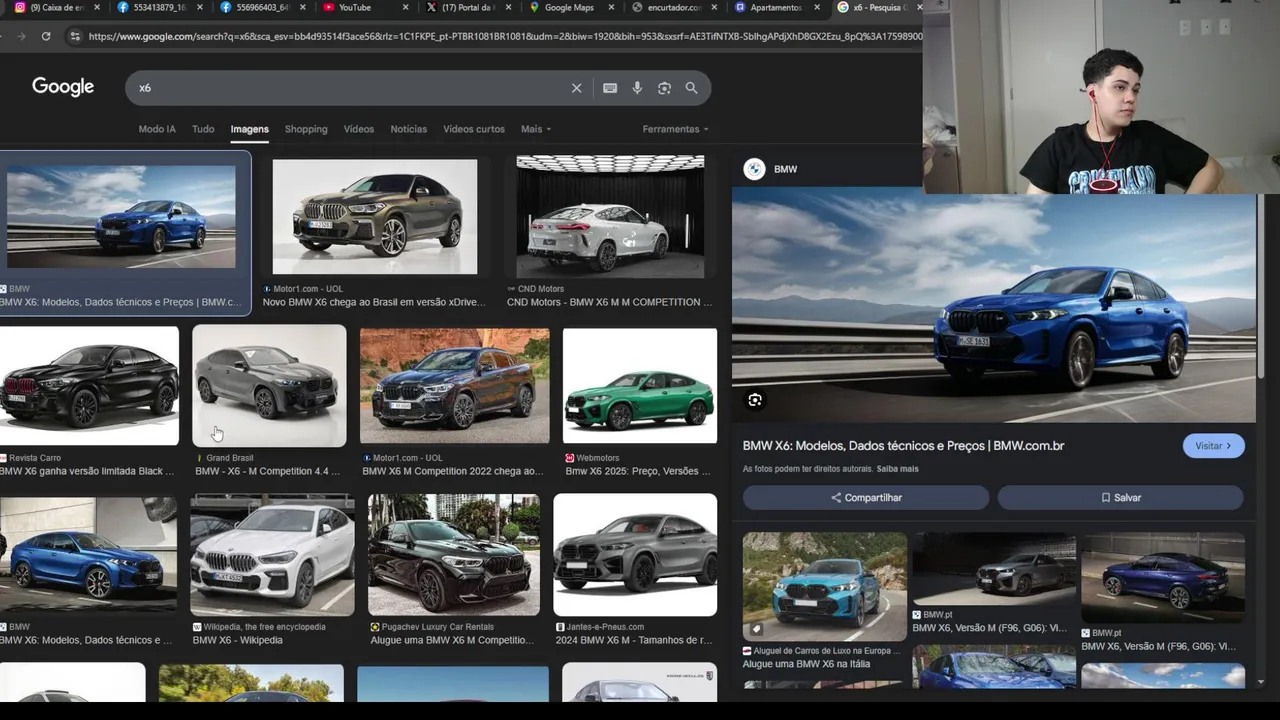Viewport: 1280px width, 720px height.
Task: Open the Vídeos curtos tab
Action: 474,129
